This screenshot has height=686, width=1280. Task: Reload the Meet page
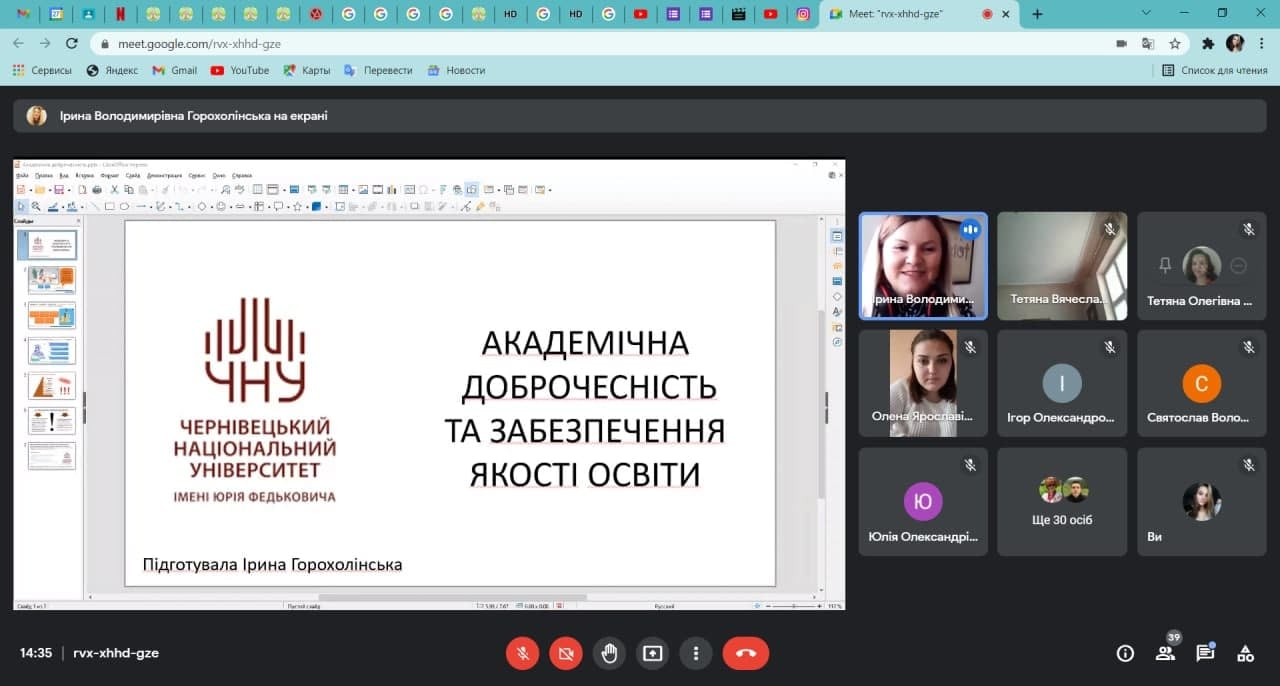[x=71, y=43]
